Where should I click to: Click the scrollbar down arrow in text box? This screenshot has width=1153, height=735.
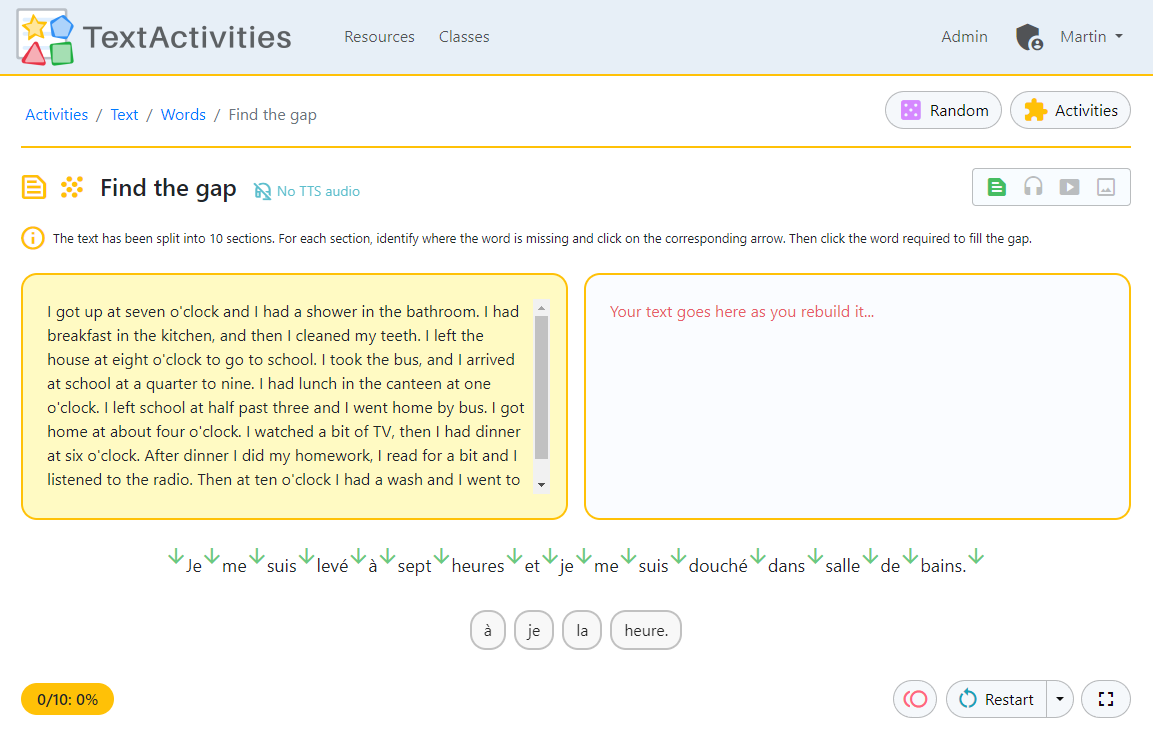click(541, 484)
